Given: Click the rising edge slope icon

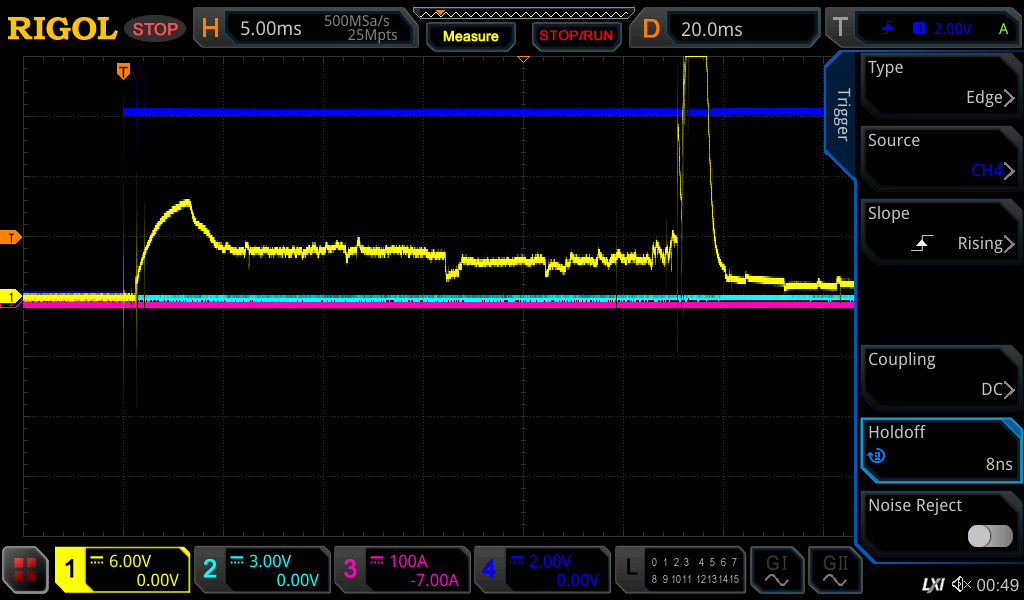Looking at the screenshot, I should click(x=924, y=243).
